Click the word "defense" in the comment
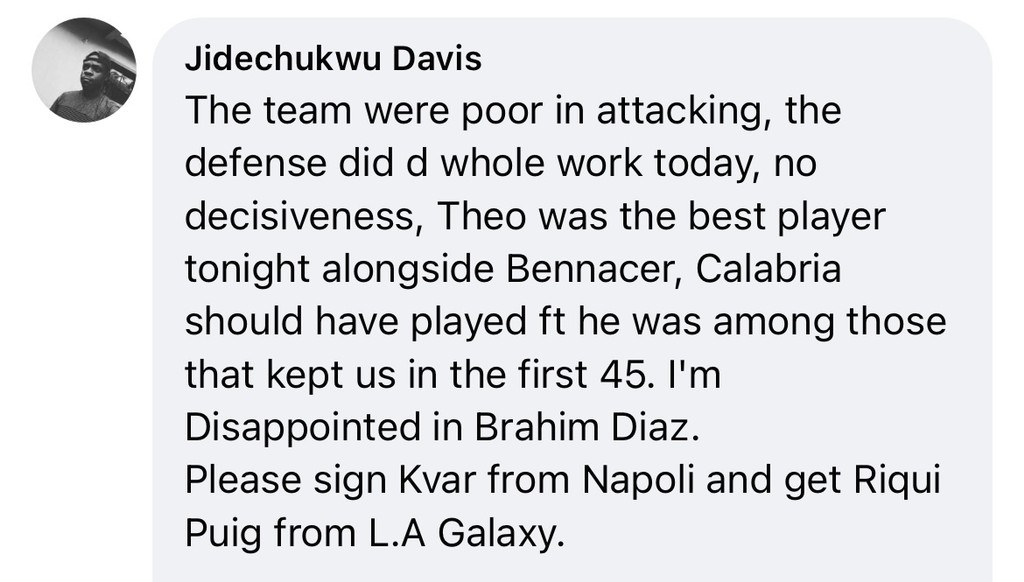 point(256,163)
